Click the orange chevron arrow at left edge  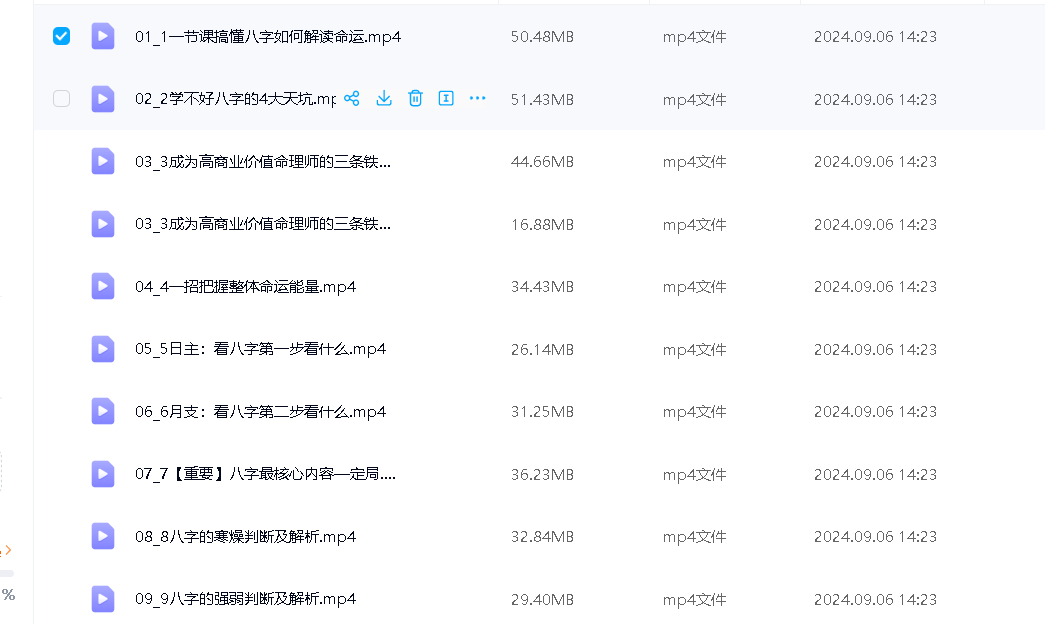pyautogui.click(x=7, y=550)
